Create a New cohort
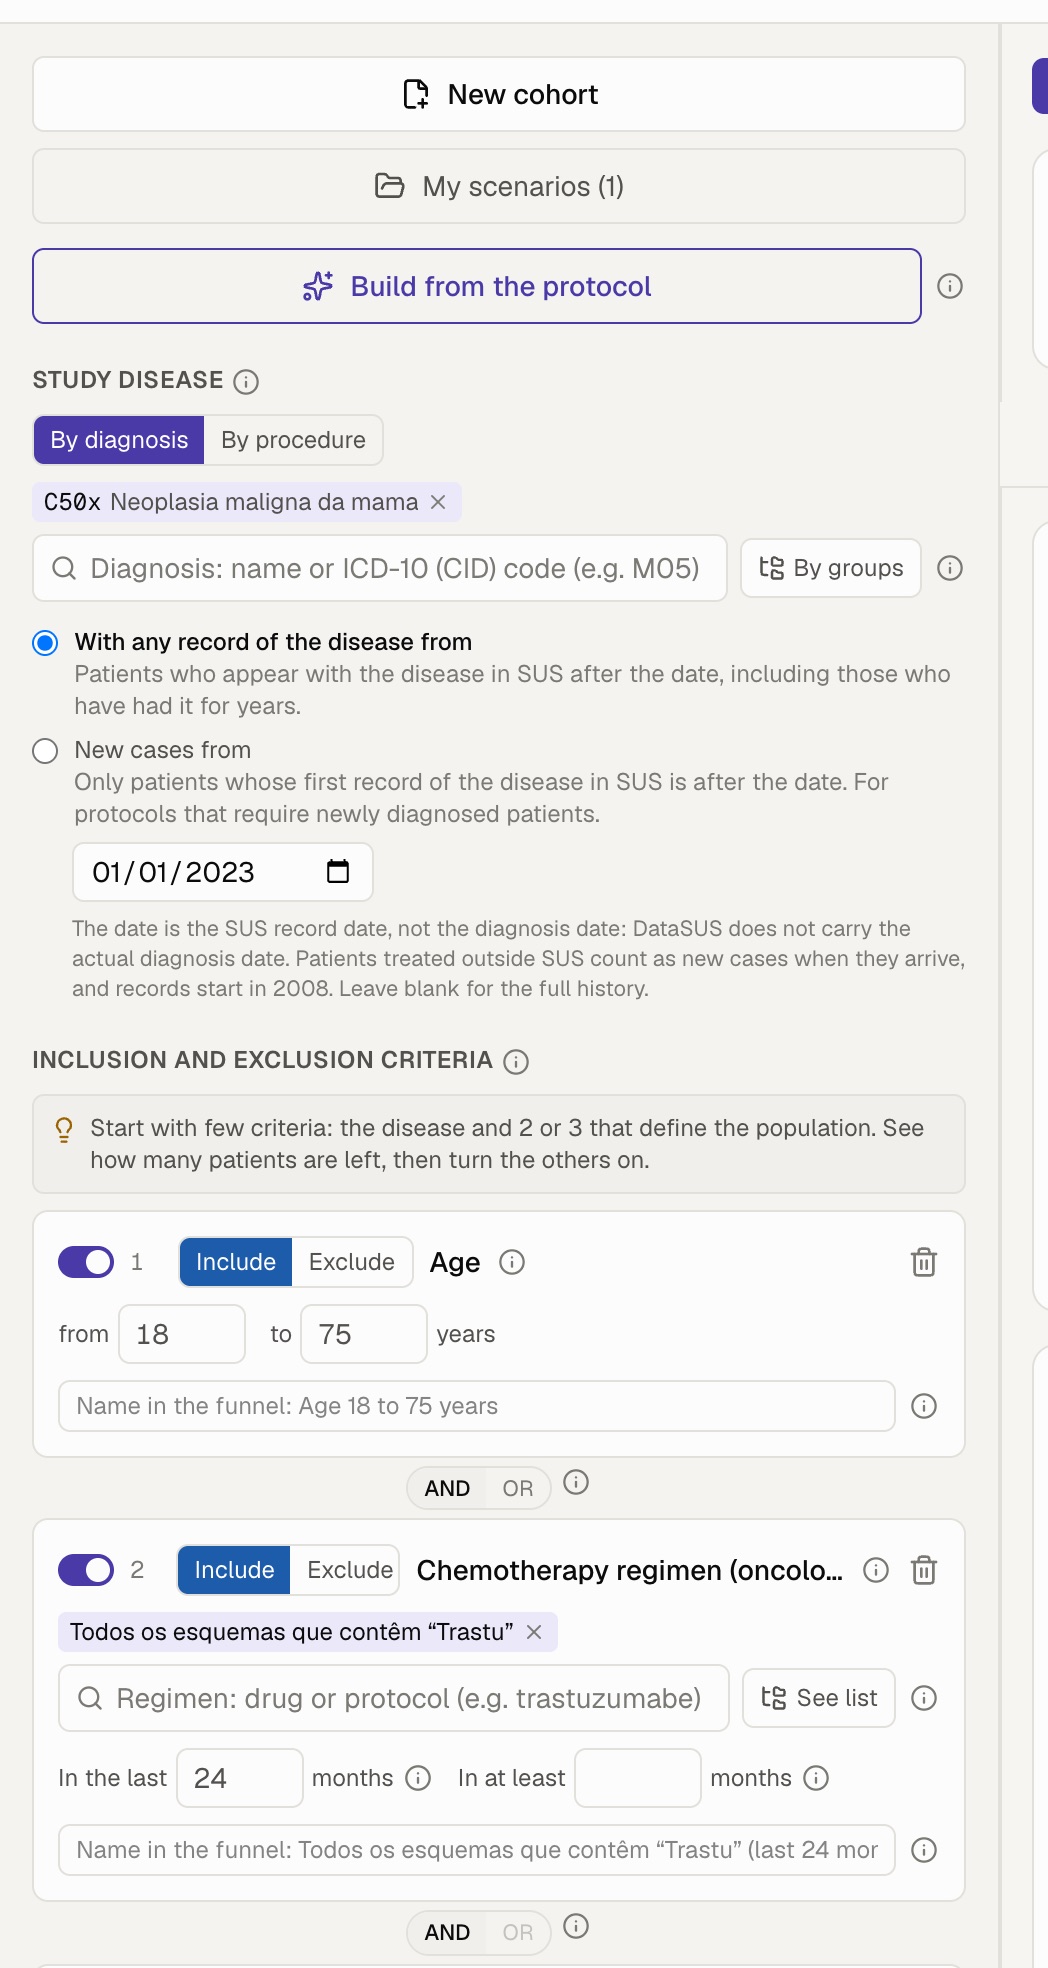The width and height of the screenshot is (1048, 1968). pyautogui.click(x=499, y=94)
